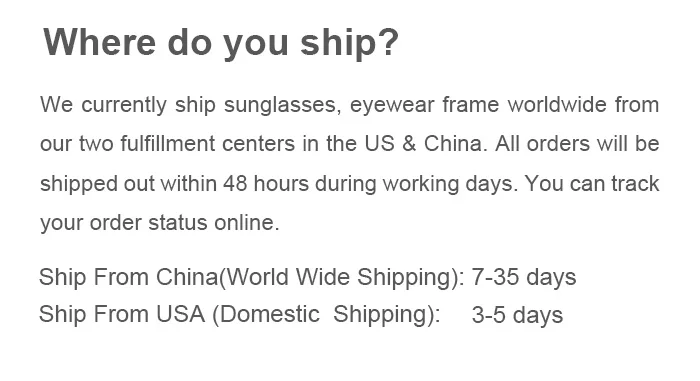This screenshot has height=381, width=700.
Task: Click '(Domestic Shipping)' text
Action: coord(326,315)
